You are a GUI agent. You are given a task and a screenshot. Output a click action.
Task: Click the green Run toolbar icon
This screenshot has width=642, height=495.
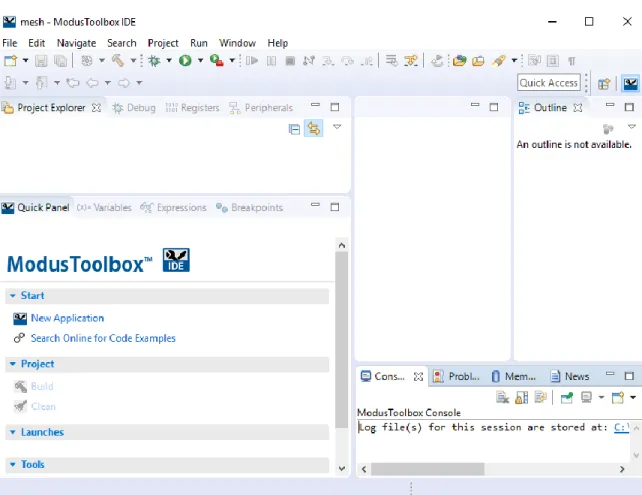pyautogui.click(x=185, y=61)
